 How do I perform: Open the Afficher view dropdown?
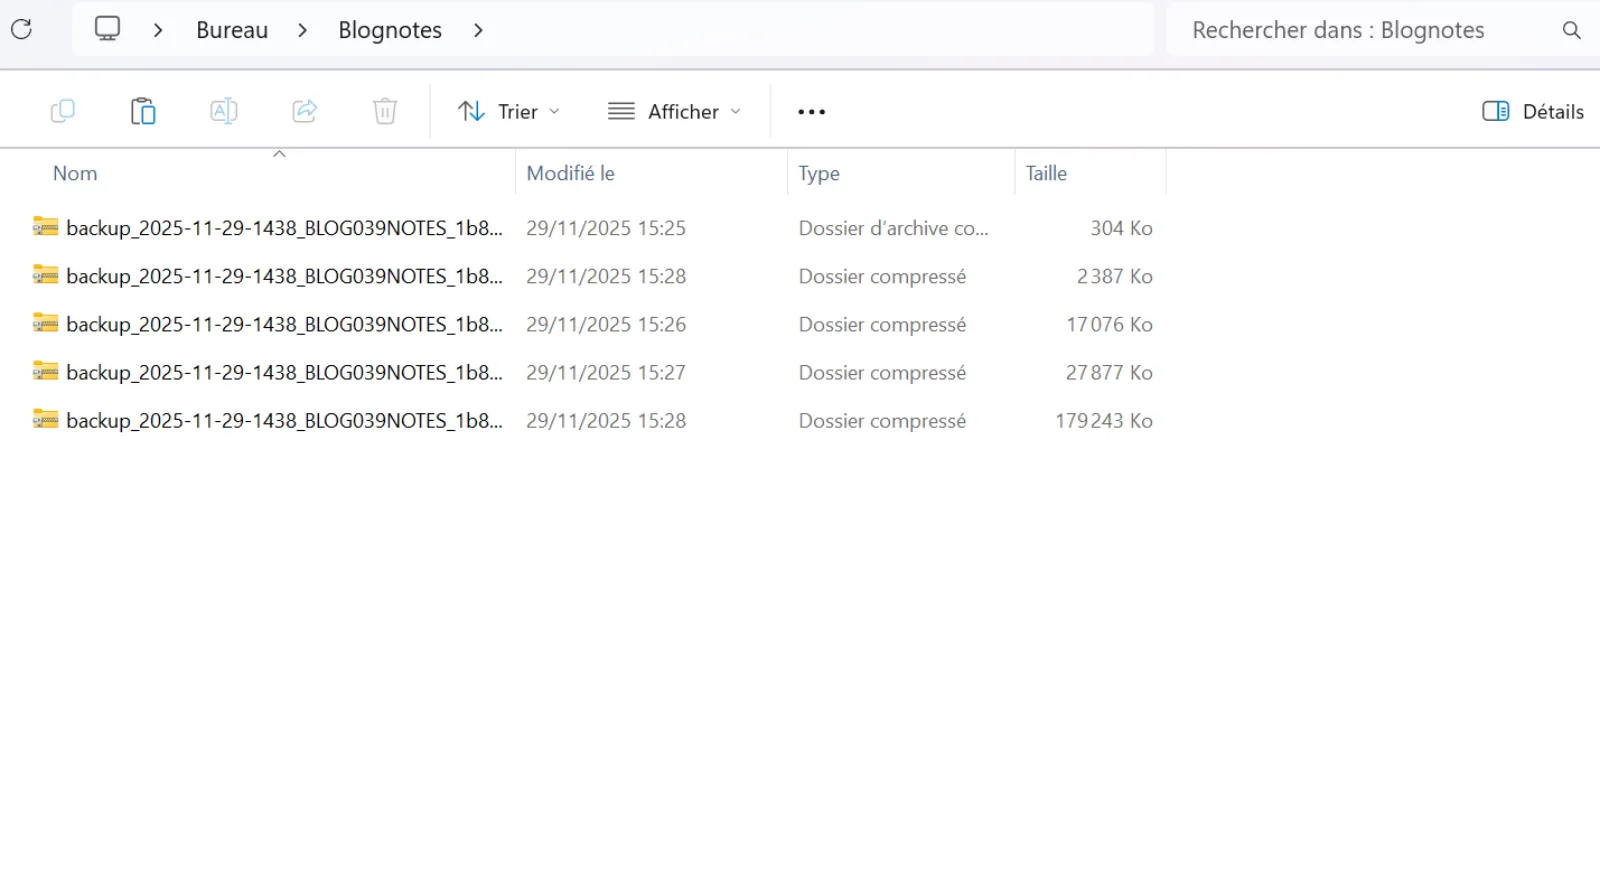click(675, 111)
